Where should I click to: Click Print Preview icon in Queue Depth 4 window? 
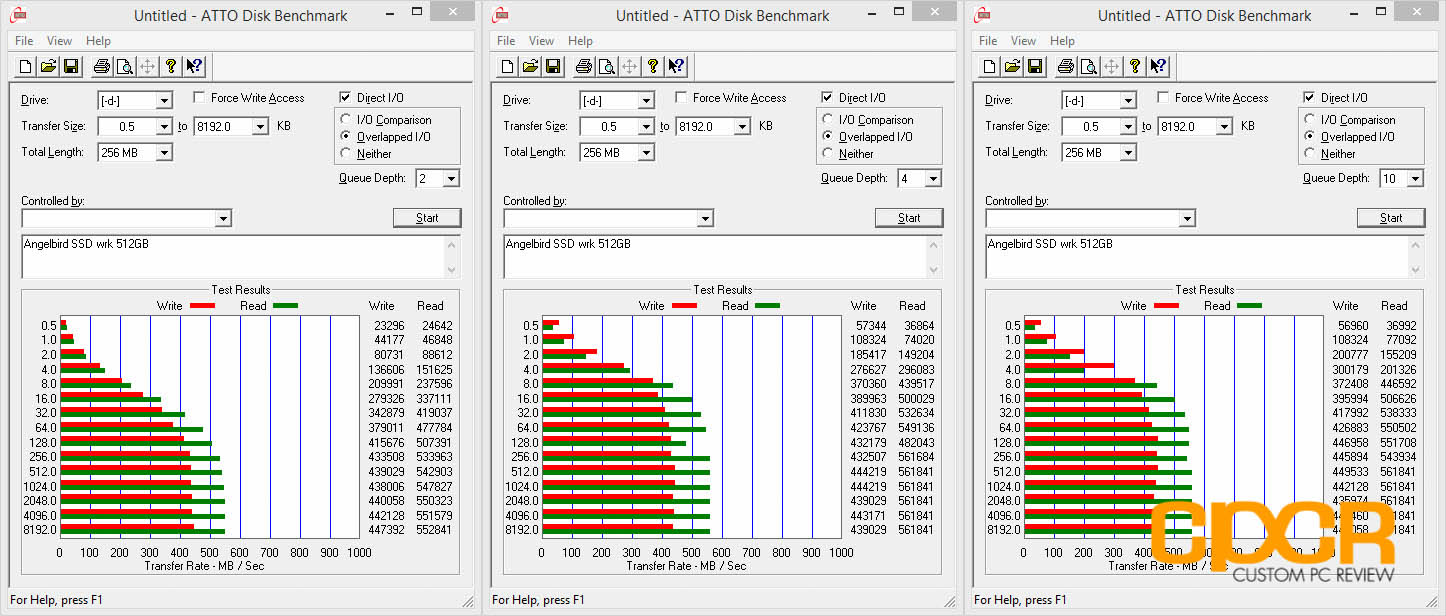(x=606, y=67)
